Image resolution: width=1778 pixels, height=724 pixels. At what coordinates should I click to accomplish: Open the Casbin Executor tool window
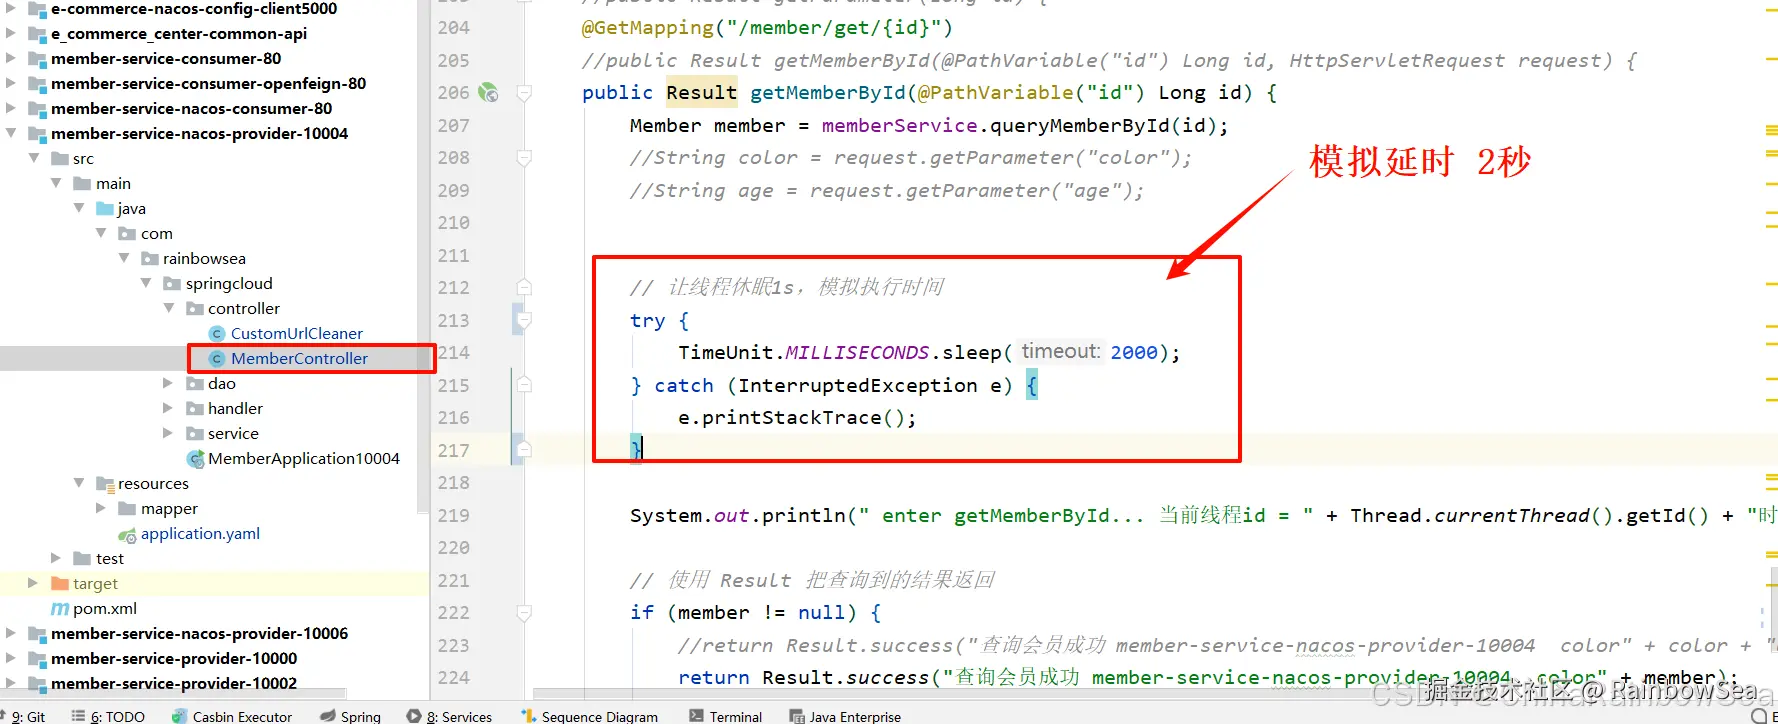(x=232, y=716)
